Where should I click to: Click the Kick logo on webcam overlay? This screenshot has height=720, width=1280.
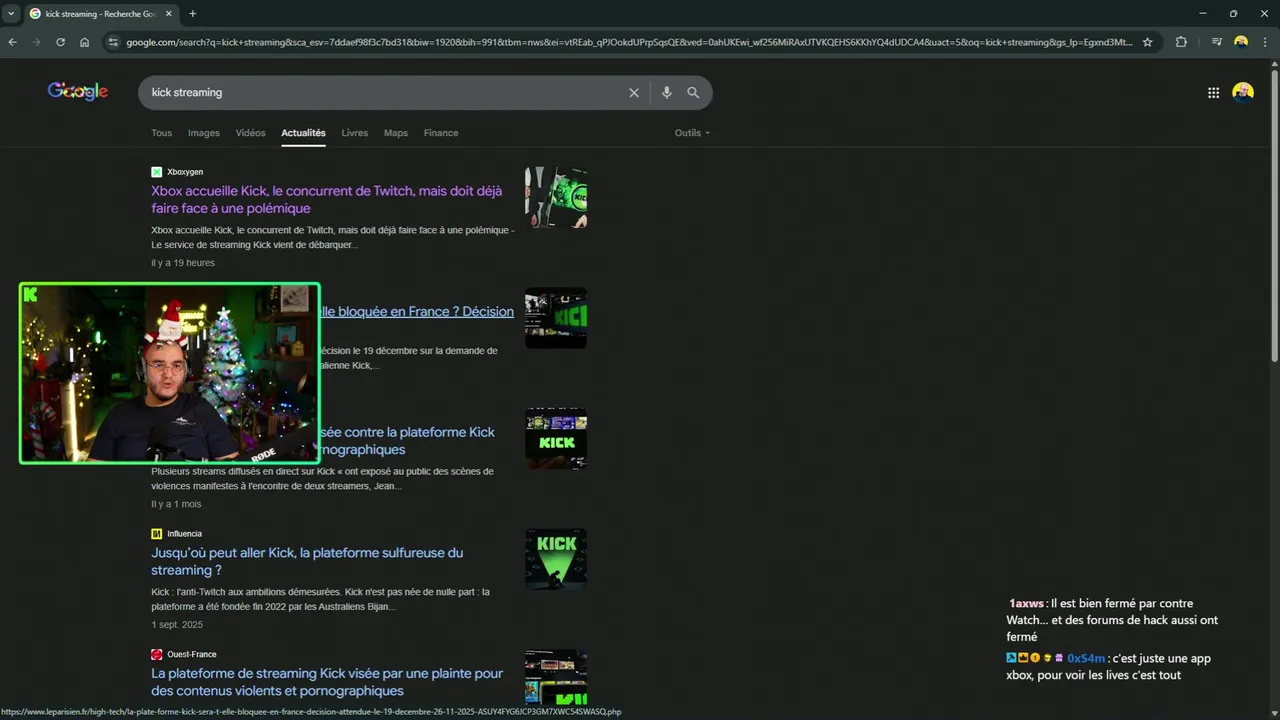coord(31,295)
